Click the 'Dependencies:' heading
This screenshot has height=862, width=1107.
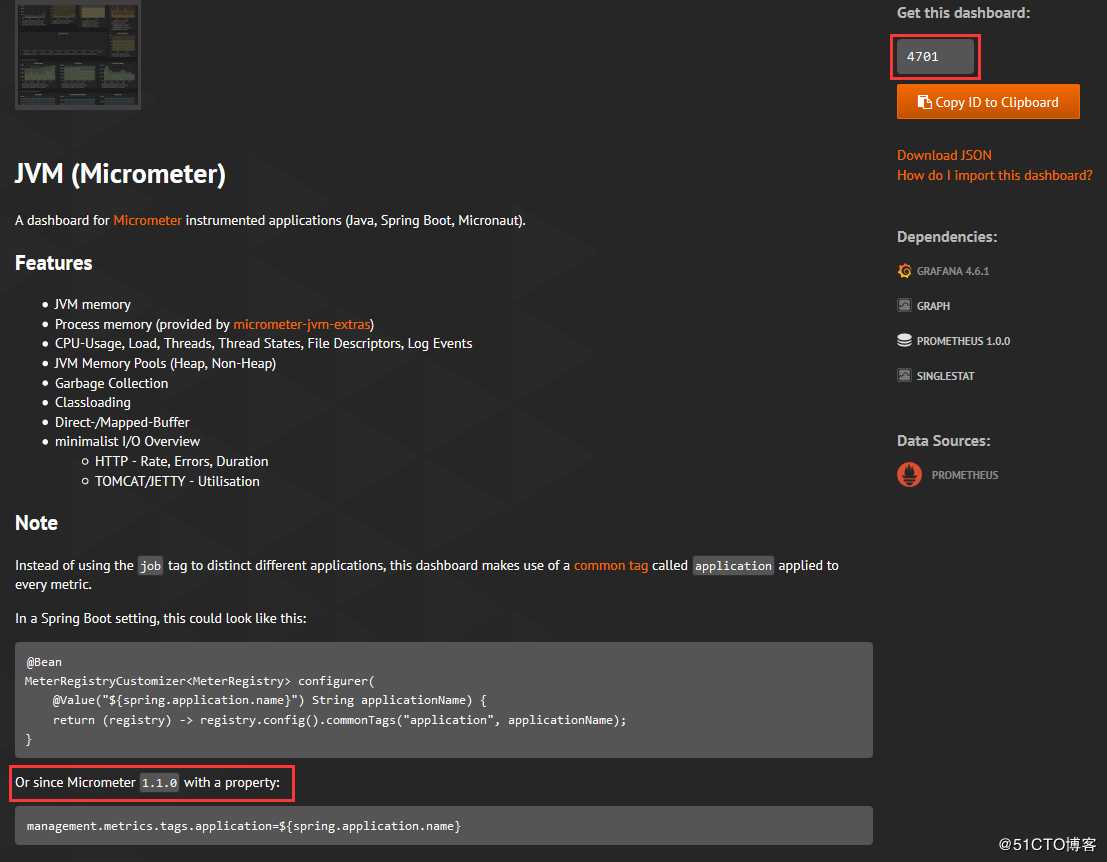[947, 237]
